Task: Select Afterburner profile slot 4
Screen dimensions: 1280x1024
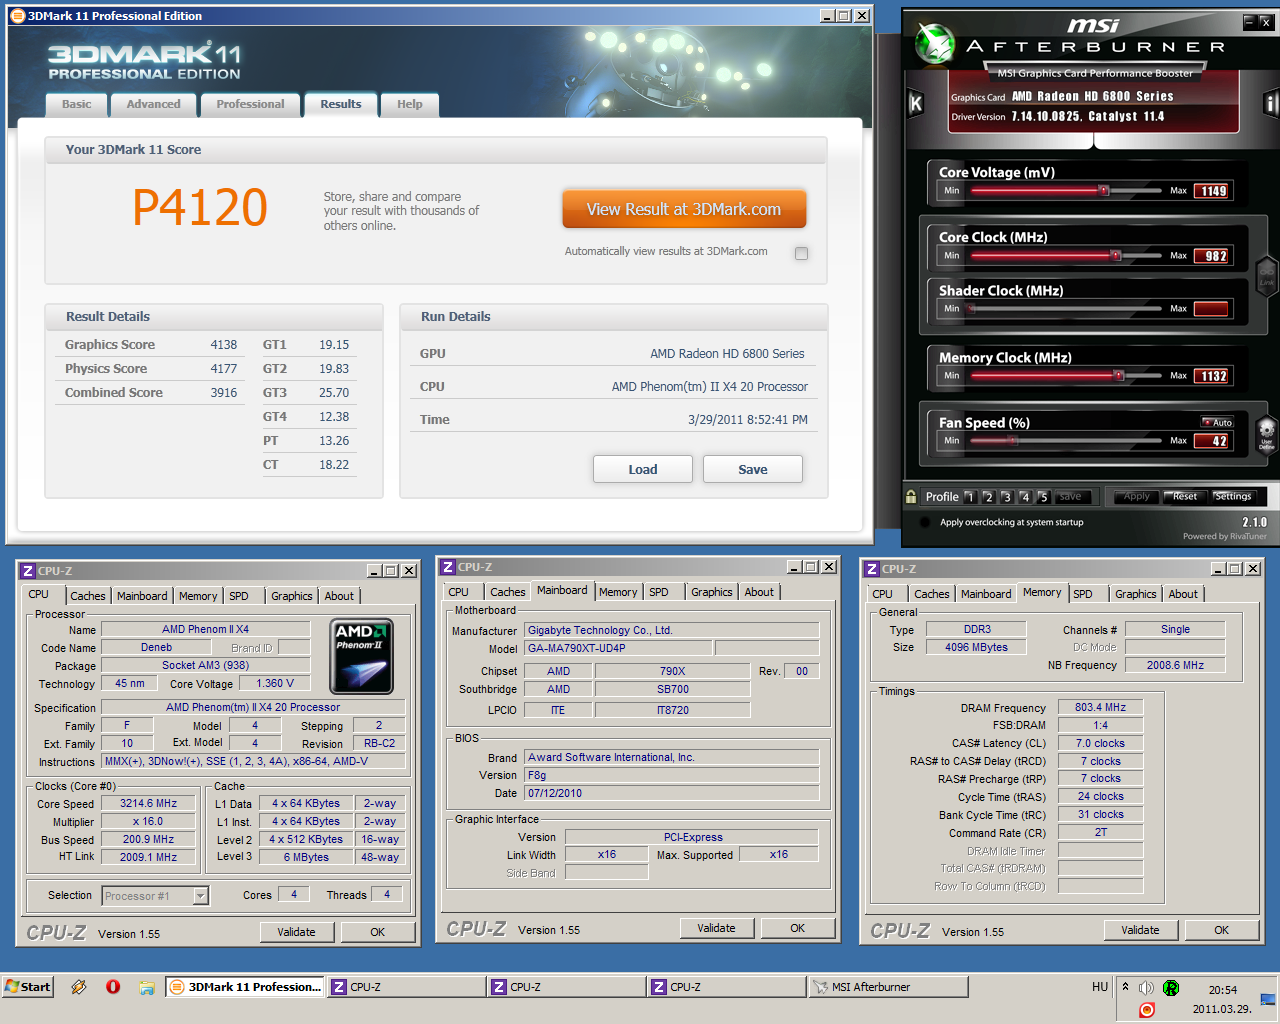Action: pos(1025,496)
